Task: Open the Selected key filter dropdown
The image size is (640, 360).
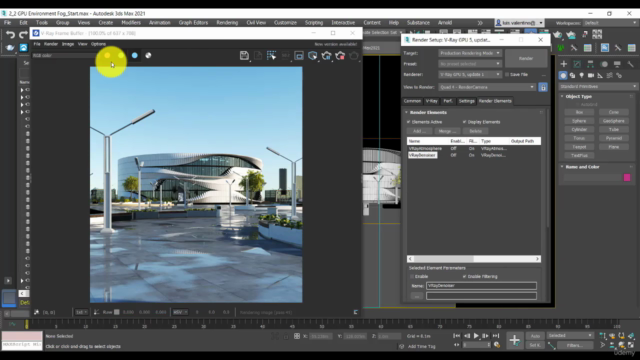Action: click(570, 336)
